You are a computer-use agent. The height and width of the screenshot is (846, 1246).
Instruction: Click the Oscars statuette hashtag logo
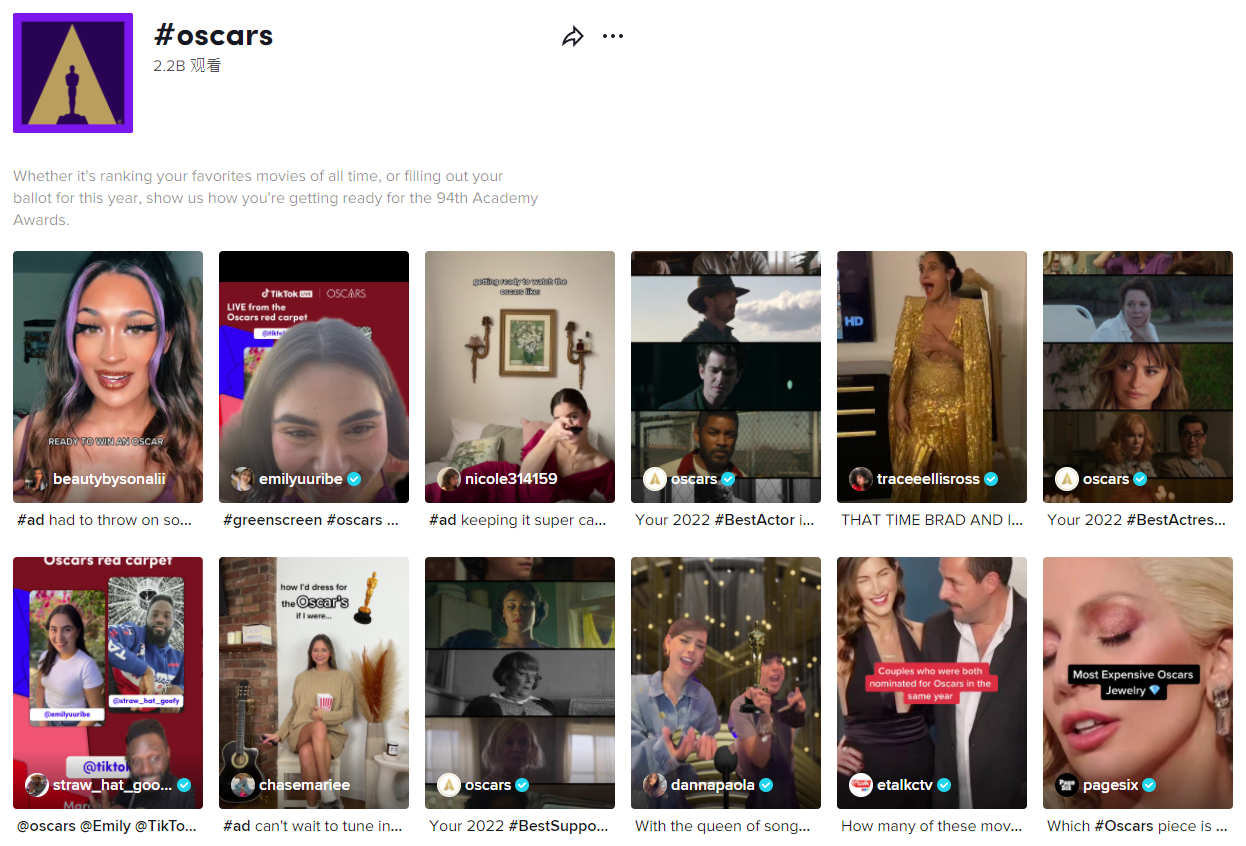73,73
